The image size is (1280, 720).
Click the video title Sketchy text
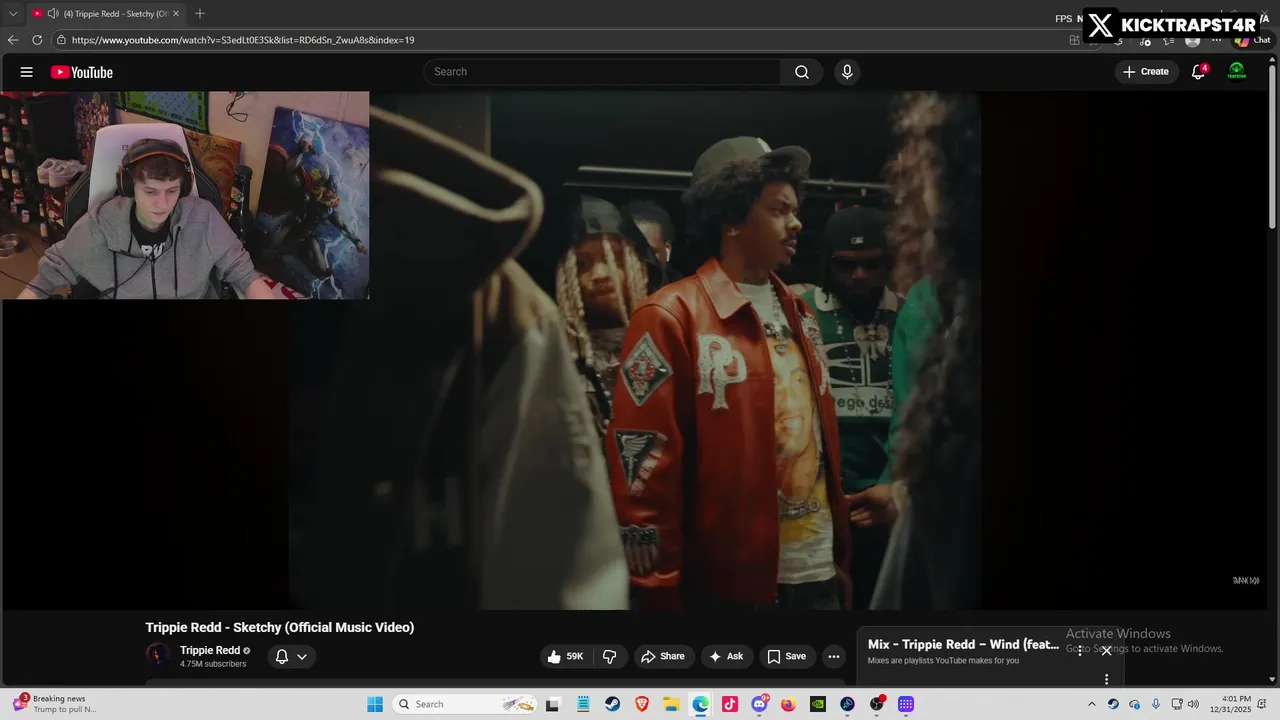(280, 627)
